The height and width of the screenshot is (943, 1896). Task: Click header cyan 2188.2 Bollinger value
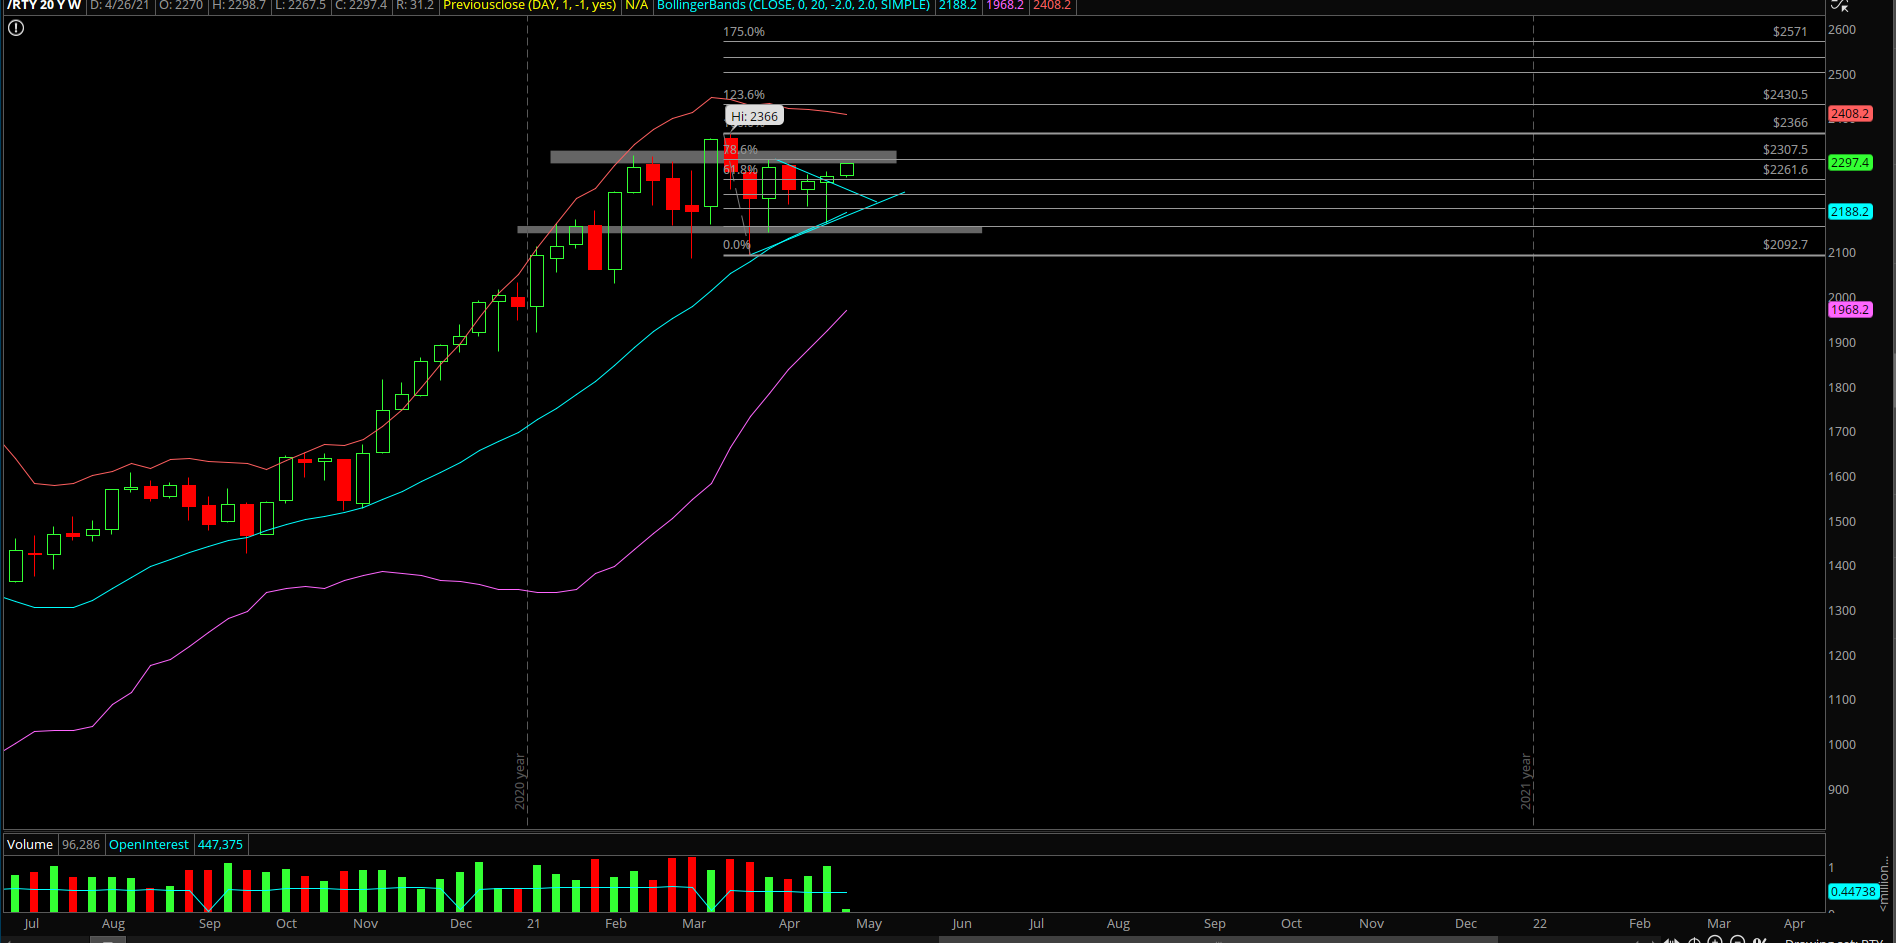pos(957,5)
